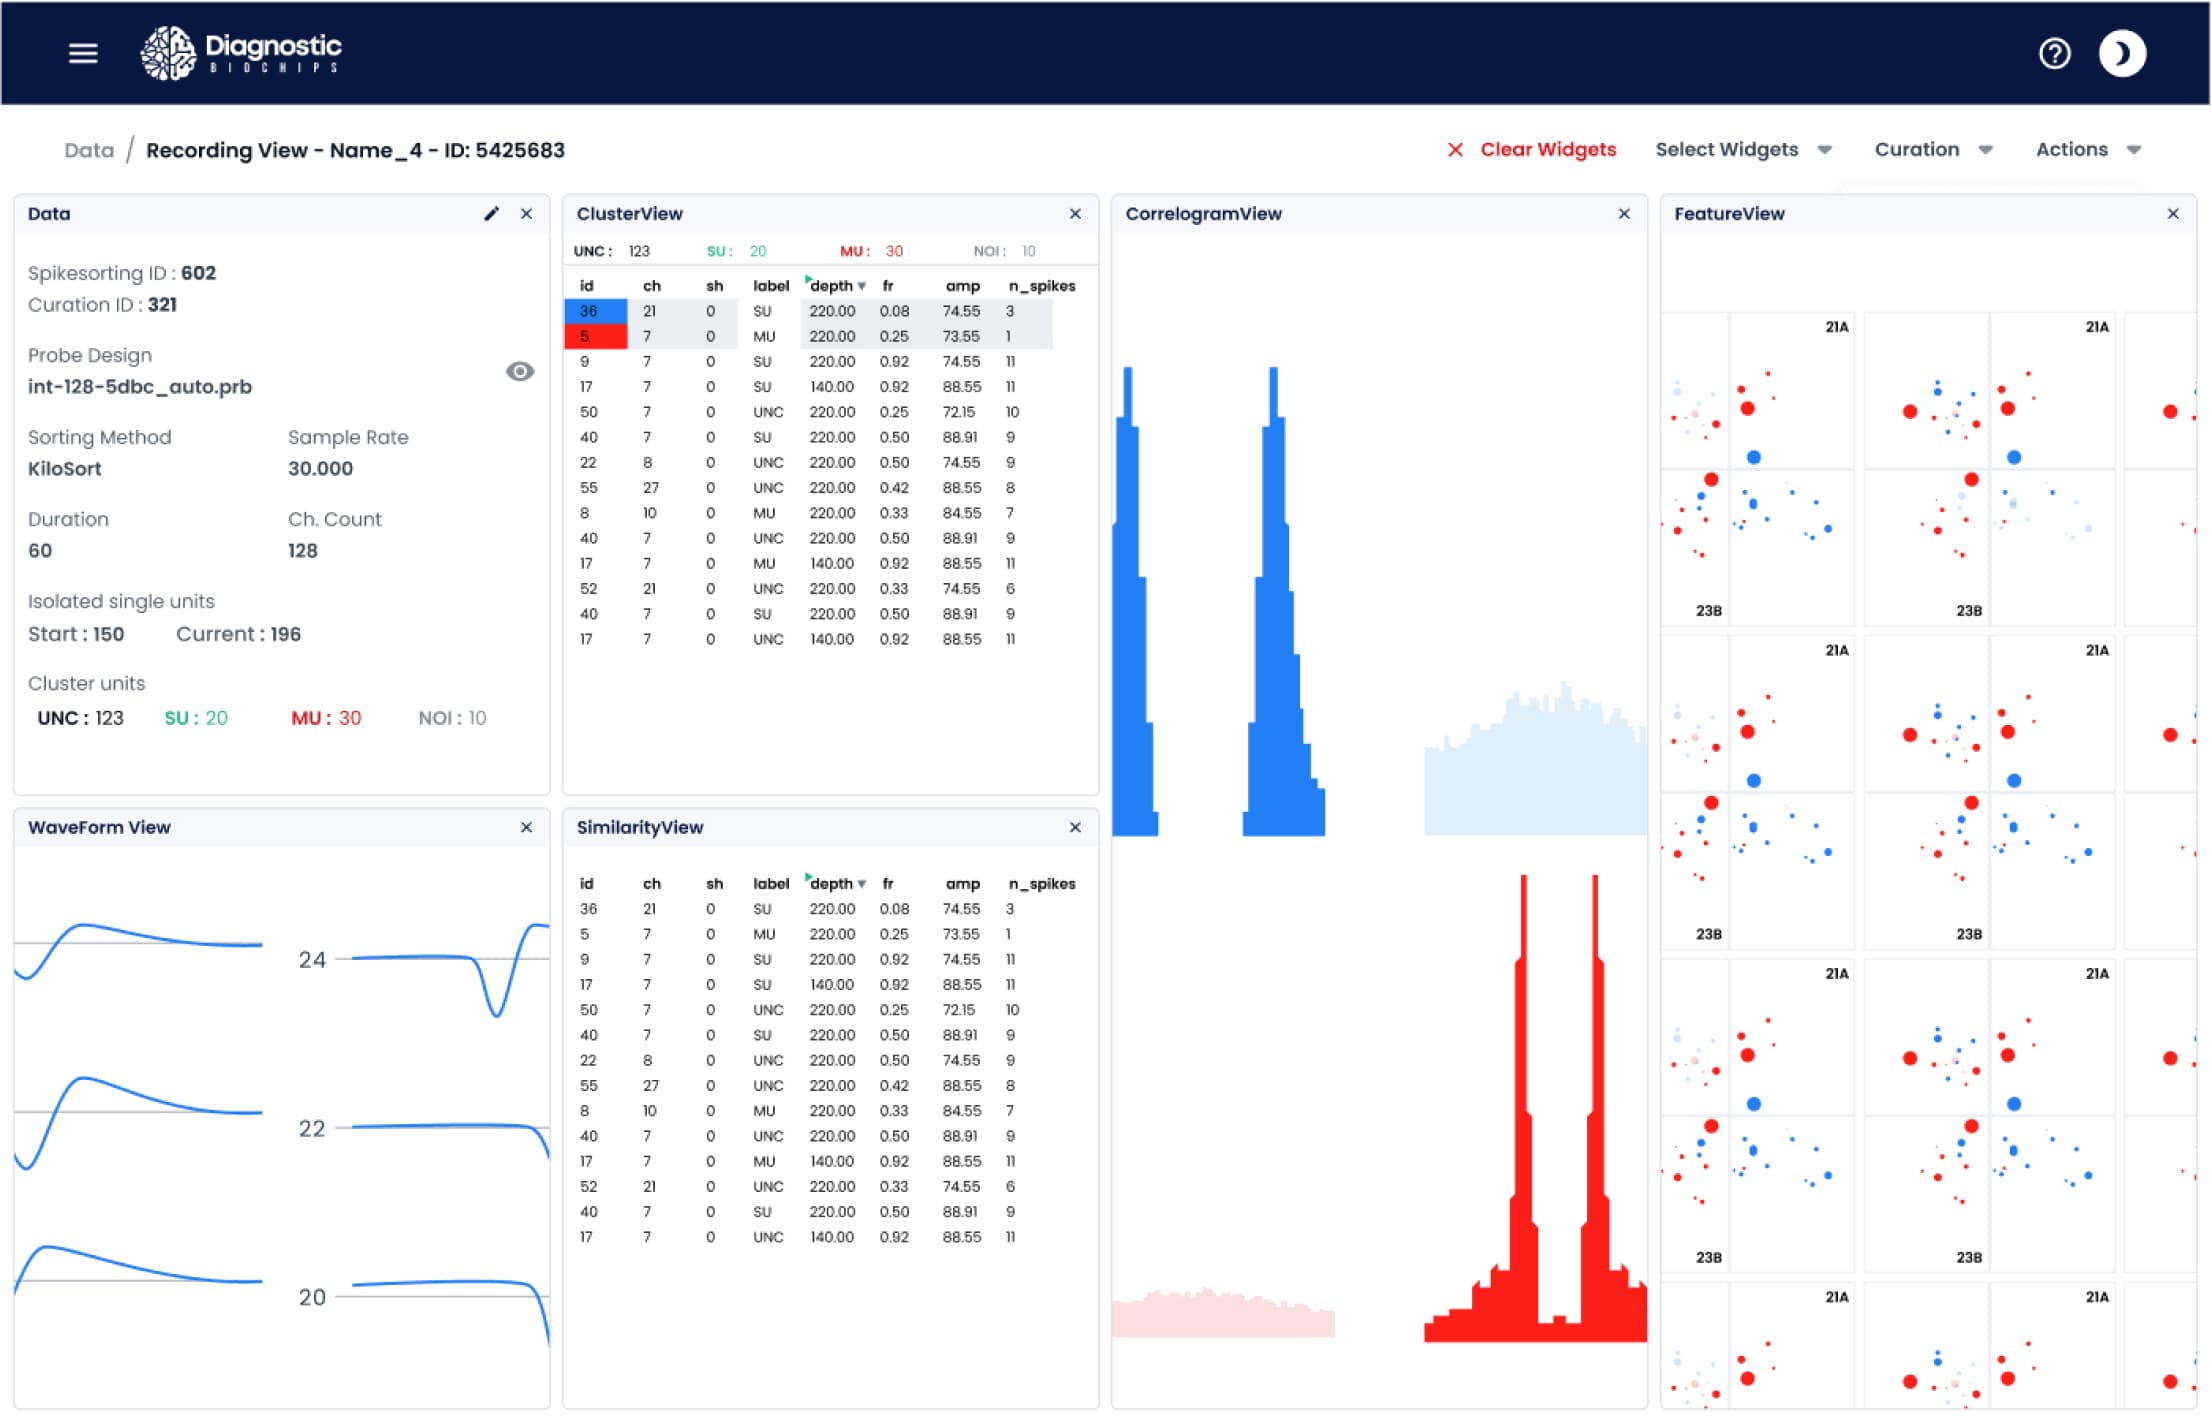Close the SimilarityView widget
The width and height of the screenshot is (2211, 1422).
pos(1075,828)
